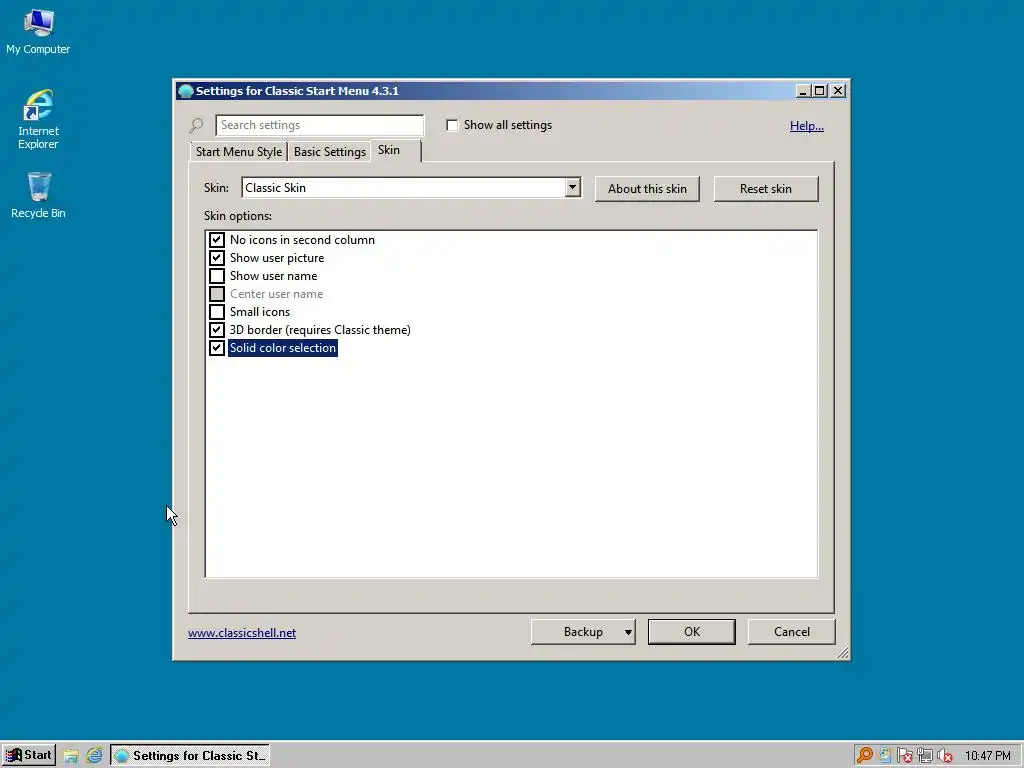The height and width of the screenshot is (768, 1024).
Task: Click the Cancel button
Action: click(792, 632)
